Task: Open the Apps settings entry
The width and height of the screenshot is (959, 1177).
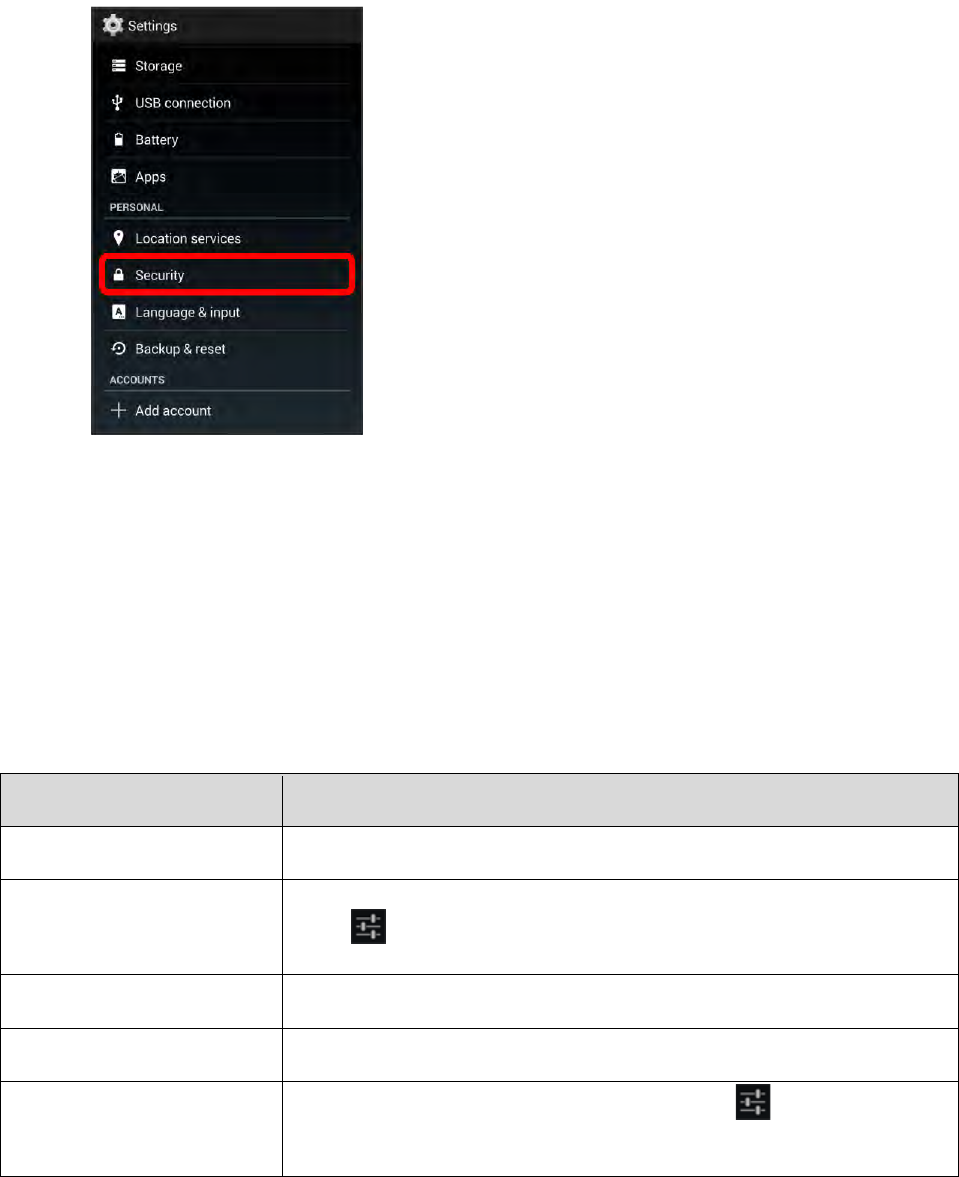Action: [x=227, y=176]
